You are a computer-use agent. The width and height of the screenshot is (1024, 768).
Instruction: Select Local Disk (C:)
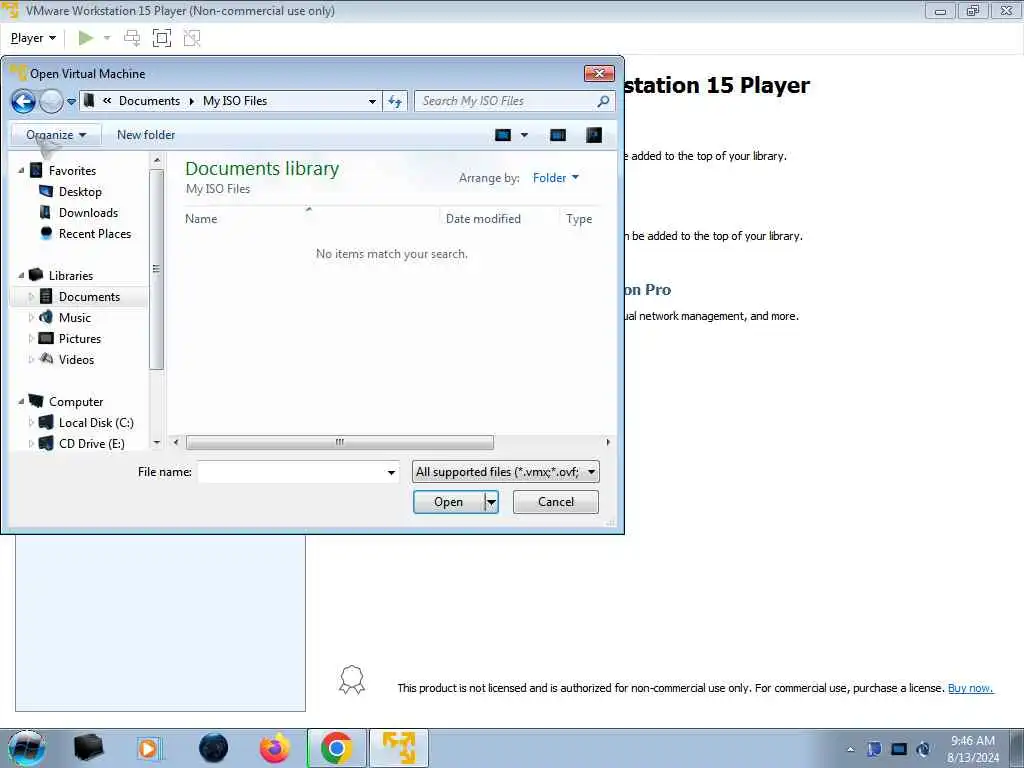pyautogui.click(x=96, y=423)
